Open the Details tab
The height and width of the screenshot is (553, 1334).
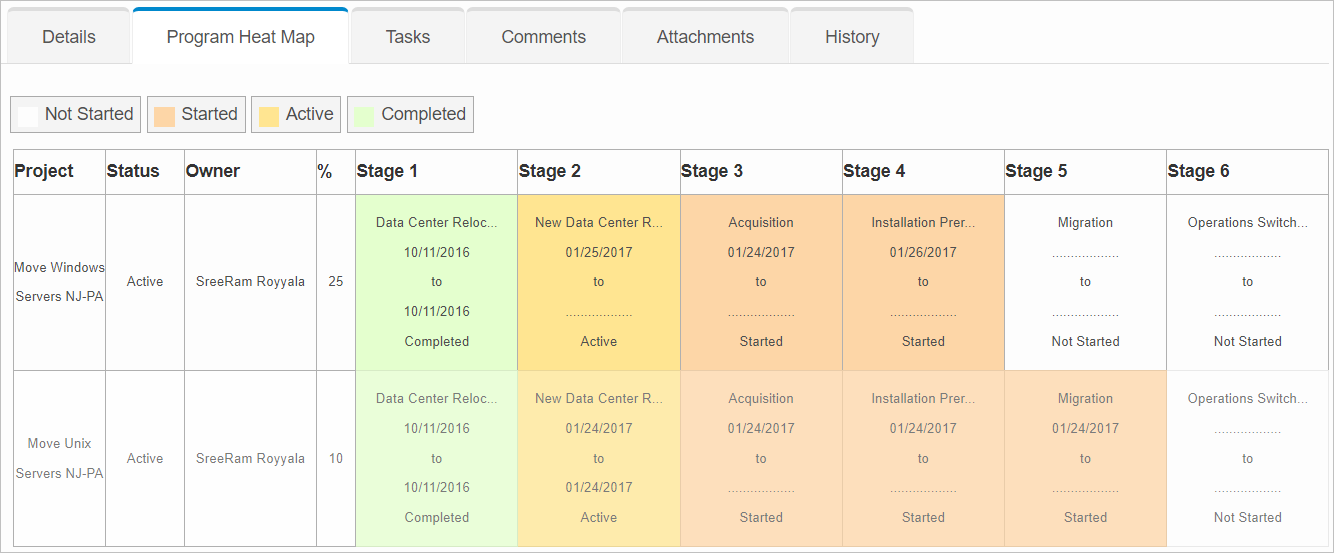pyautogui.click(x=69, y=37)
